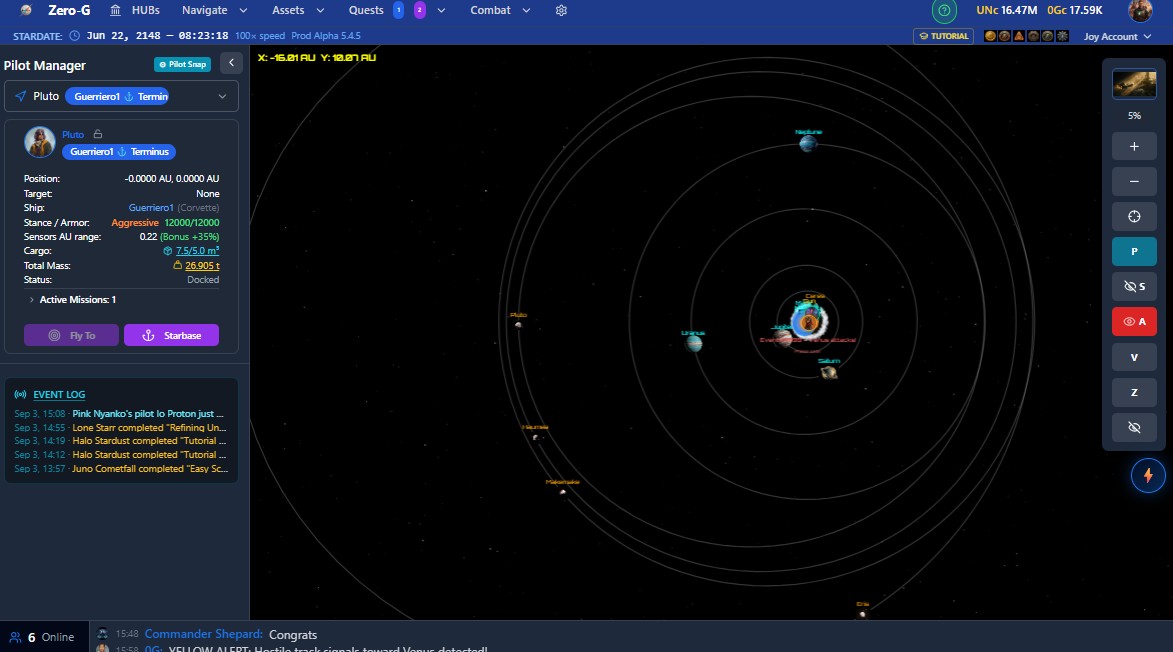Image resolution: width=1173 pixels, height=652 pixels.
Task: Open settings gear in top menu
Action: pyautogui.click(x=561, y=10)
